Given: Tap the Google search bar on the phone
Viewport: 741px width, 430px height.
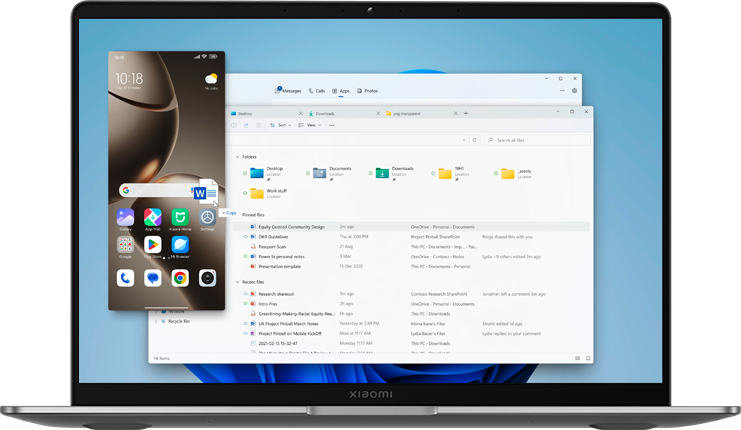Looking at the screenshot, I should click(x=158, y=190).
